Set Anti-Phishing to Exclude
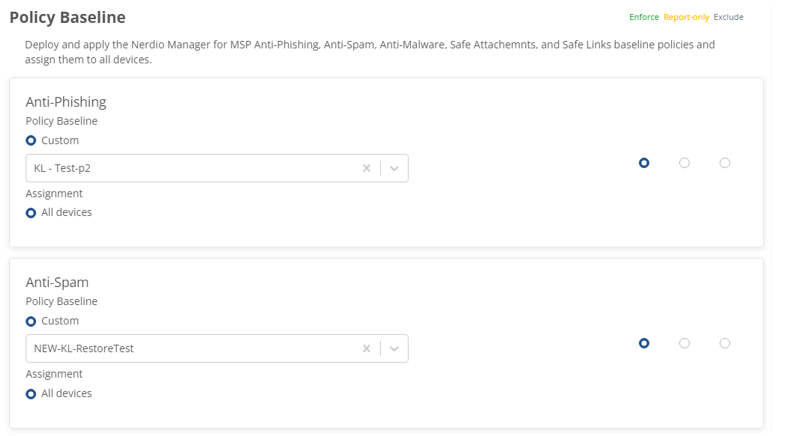Screen dimensions: 785x436 [x=725, y=163]
